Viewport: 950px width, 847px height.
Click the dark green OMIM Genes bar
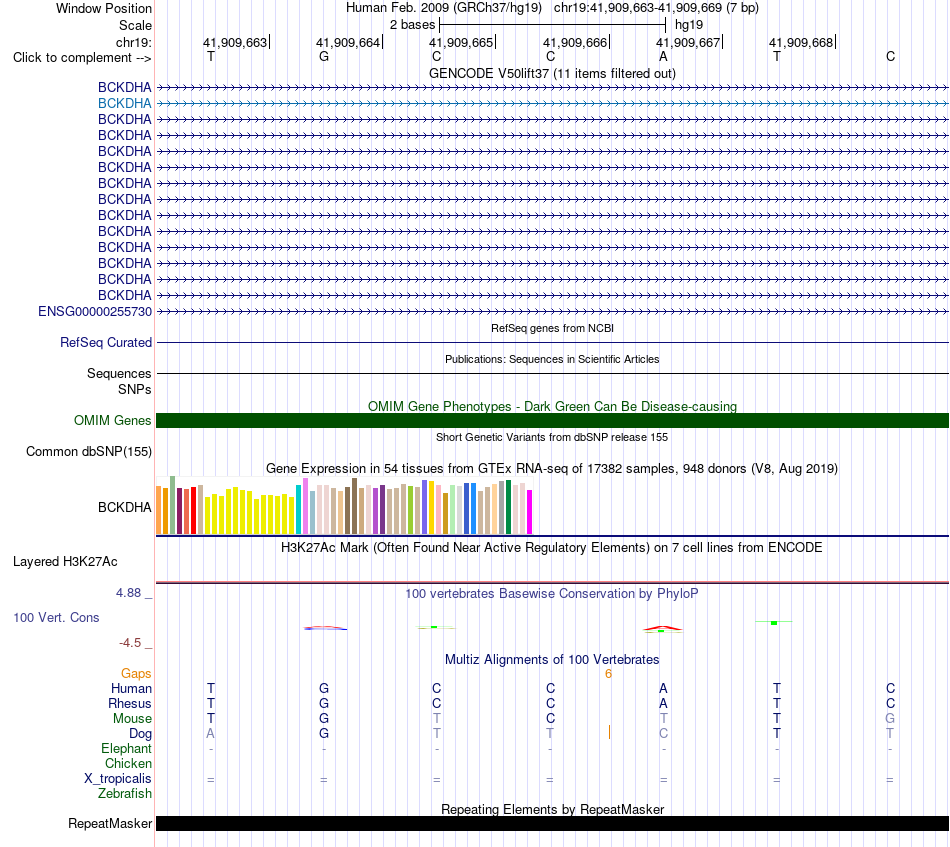coord(552,420)
